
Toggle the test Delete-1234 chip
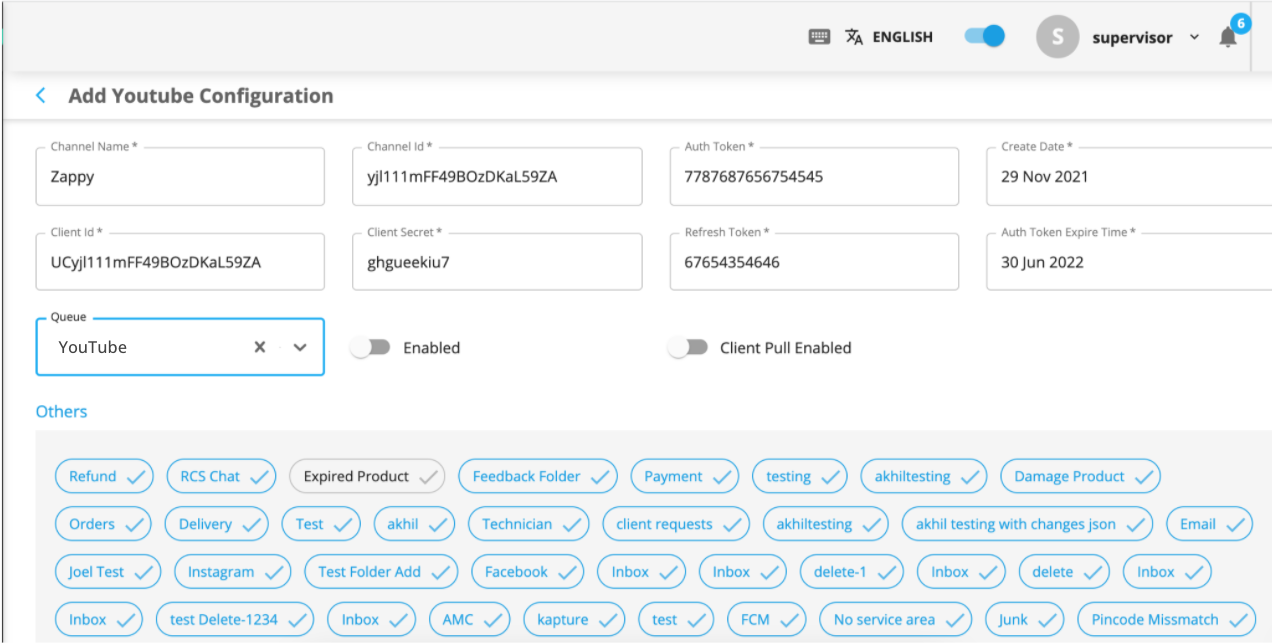[235, 619]
